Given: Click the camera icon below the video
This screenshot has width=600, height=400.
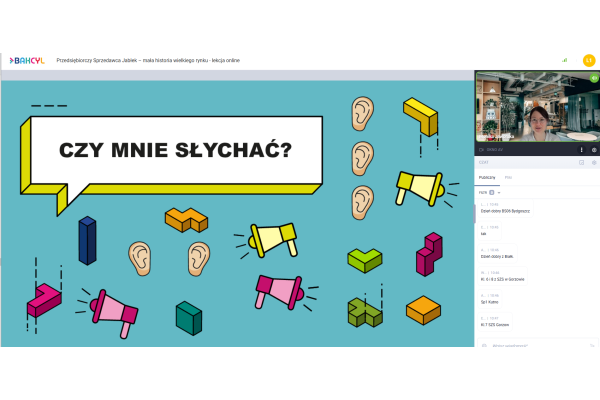Looking at the screenshot, I should coord(481,148).
